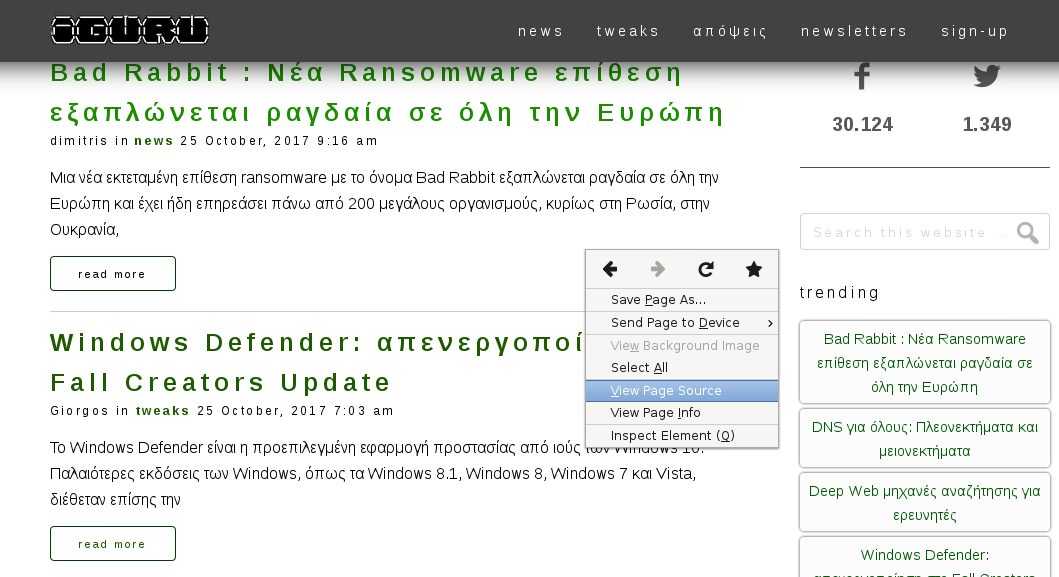Viewport: 1059px width, 577px height.
Task: Click the search magnifier icon
Action: (x=1027, y=233)
